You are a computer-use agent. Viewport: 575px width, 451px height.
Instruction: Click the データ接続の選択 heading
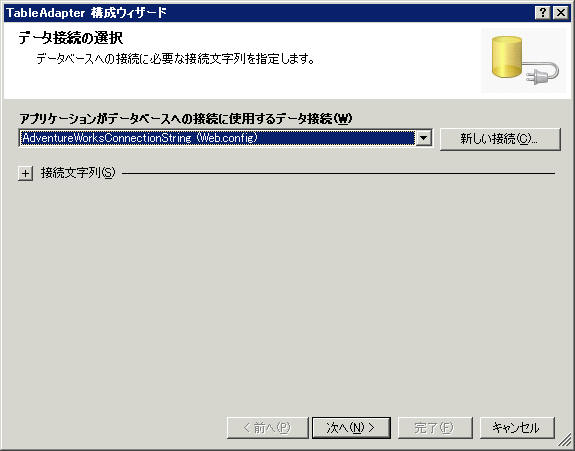click(x=71, y=38)
